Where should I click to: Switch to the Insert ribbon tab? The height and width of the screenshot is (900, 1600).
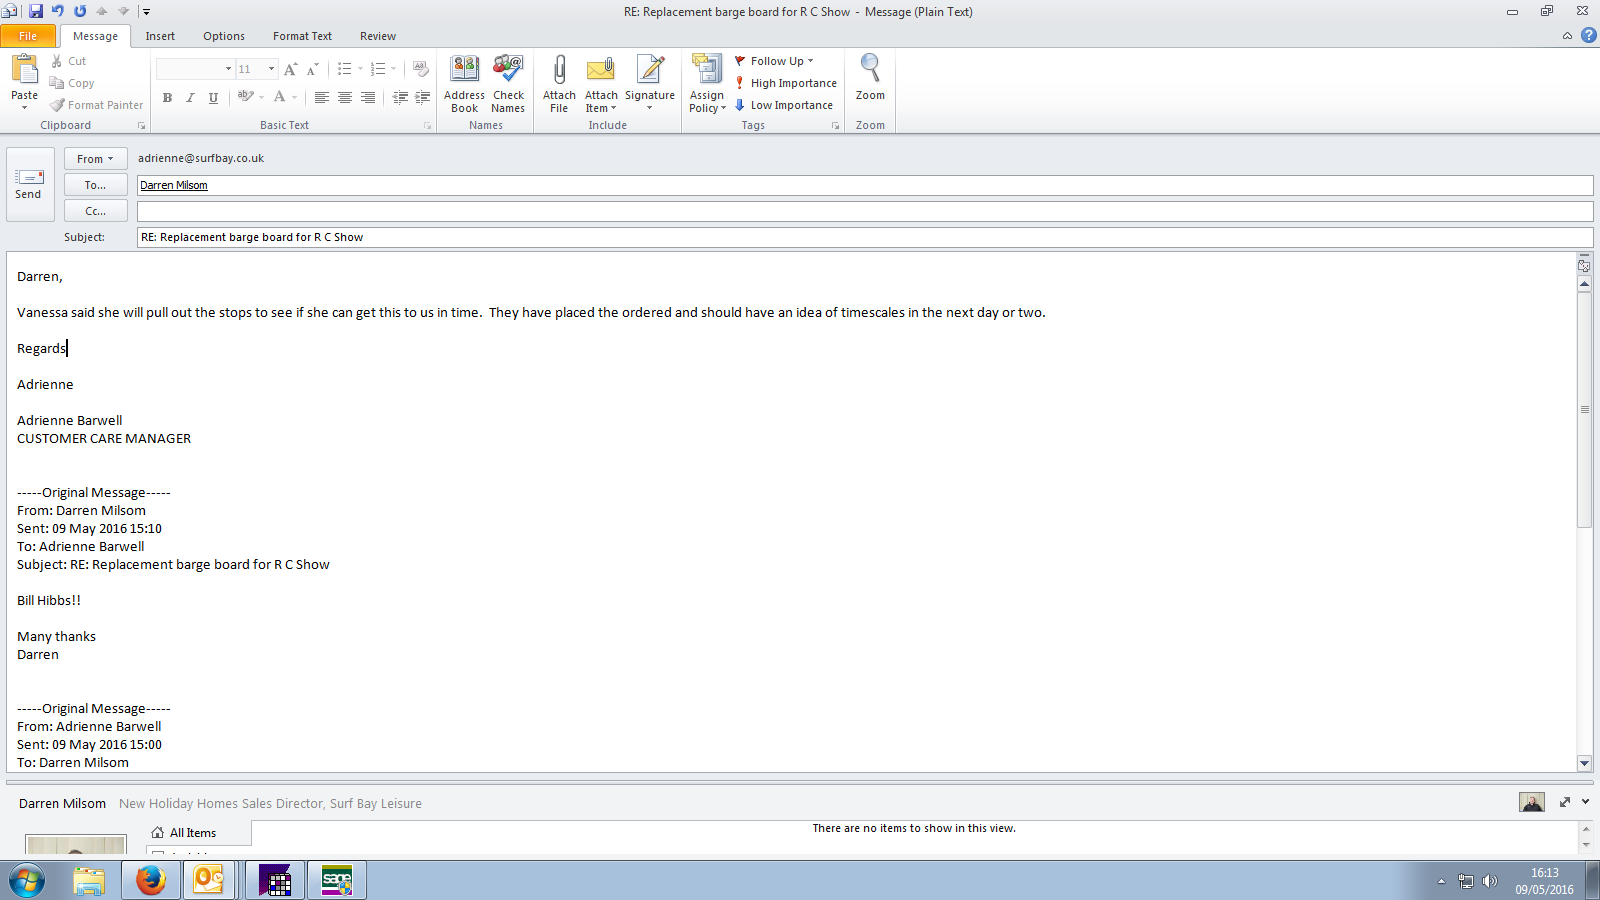[160, 36]
